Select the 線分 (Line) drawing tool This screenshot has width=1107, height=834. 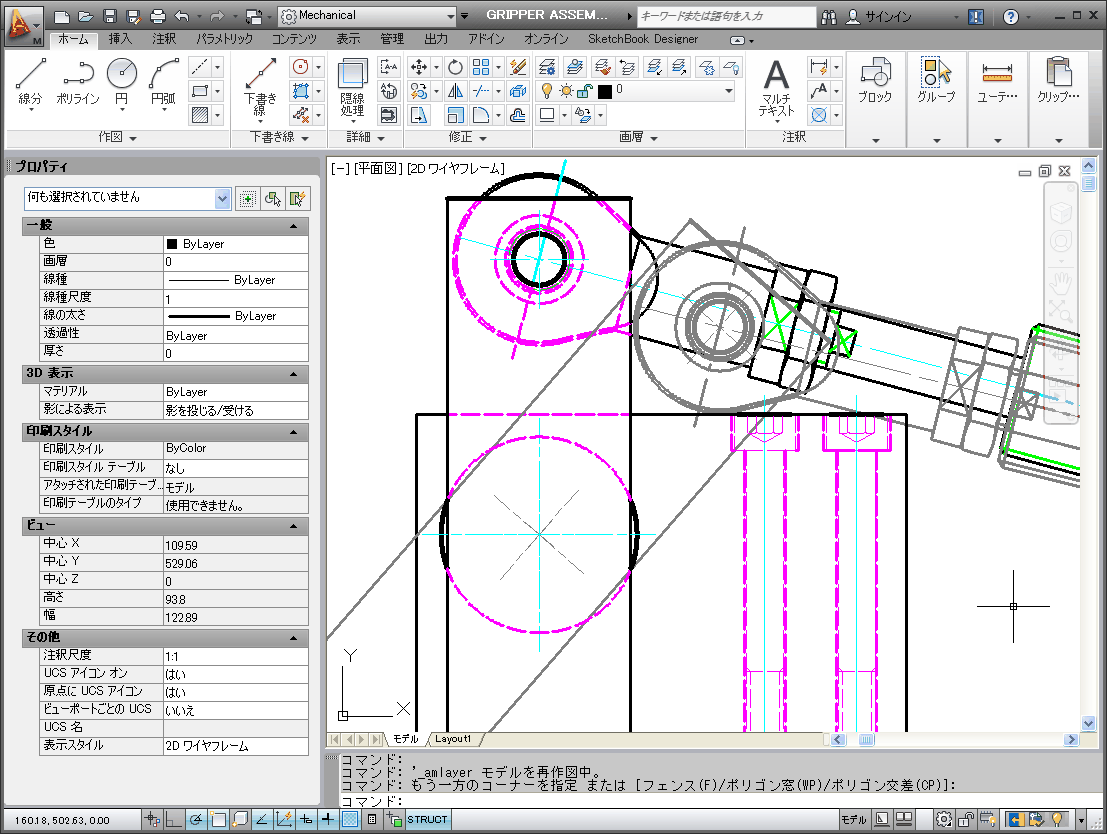point(30,82)
